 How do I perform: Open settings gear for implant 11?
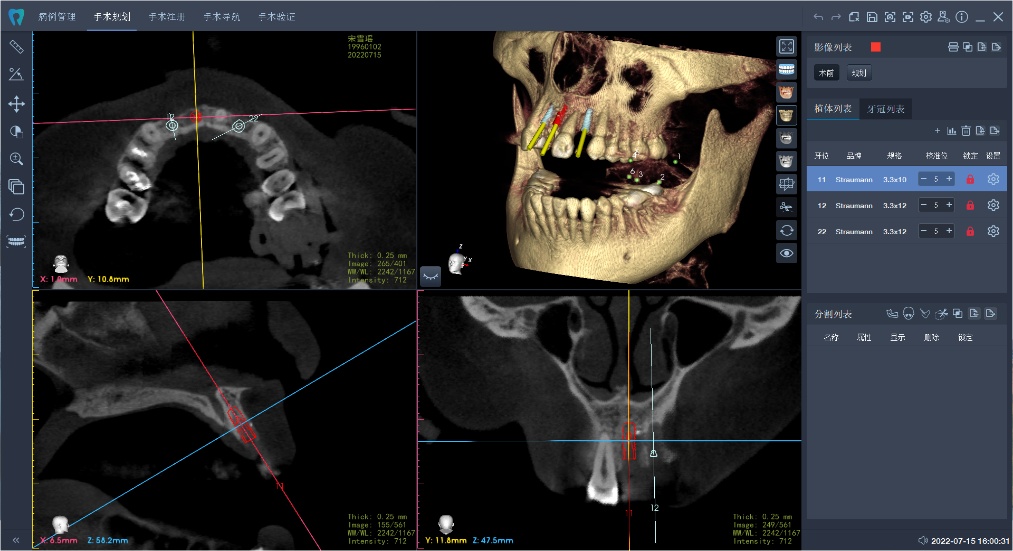(994, 179)
